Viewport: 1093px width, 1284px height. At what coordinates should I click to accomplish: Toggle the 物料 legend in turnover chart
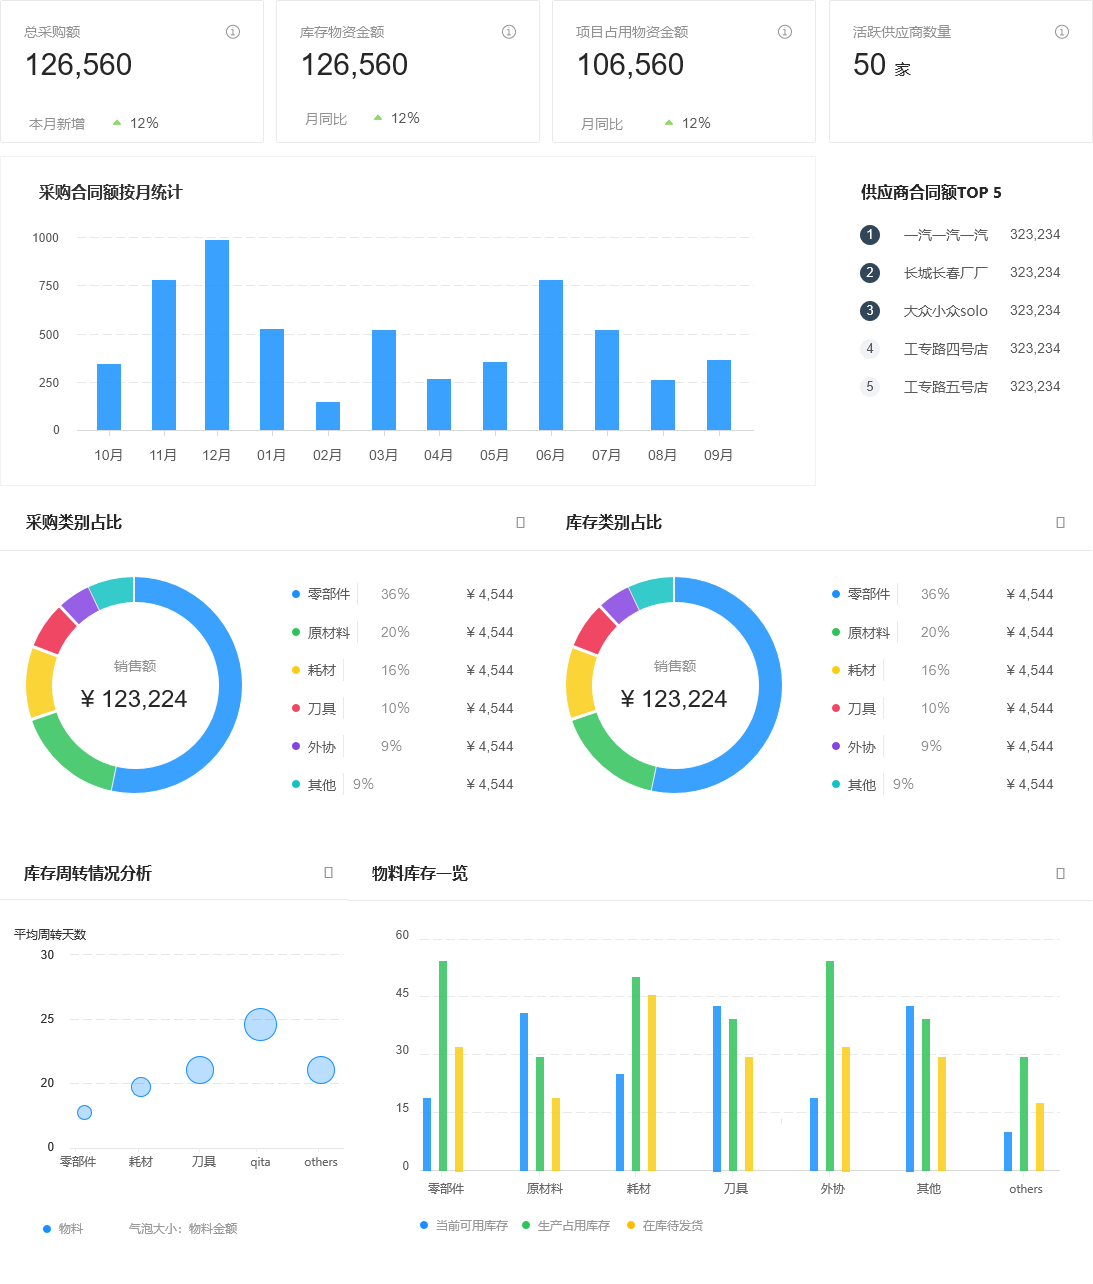coord(63,1228)
